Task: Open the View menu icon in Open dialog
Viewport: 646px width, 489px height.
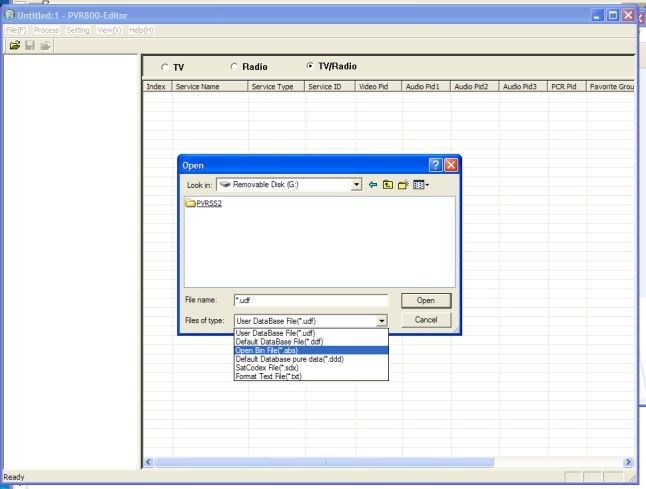Action: [x=421, y=185]
